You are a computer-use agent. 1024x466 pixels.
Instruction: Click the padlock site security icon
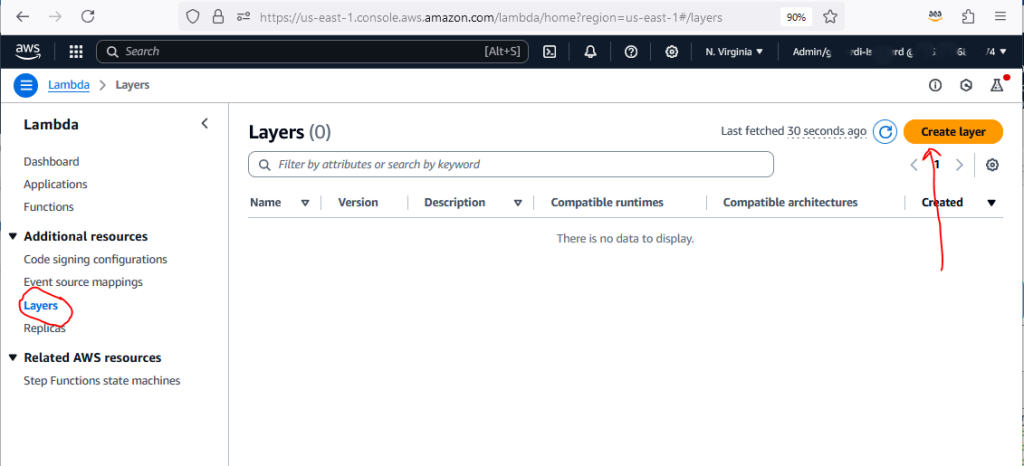[x=218, y=17]
